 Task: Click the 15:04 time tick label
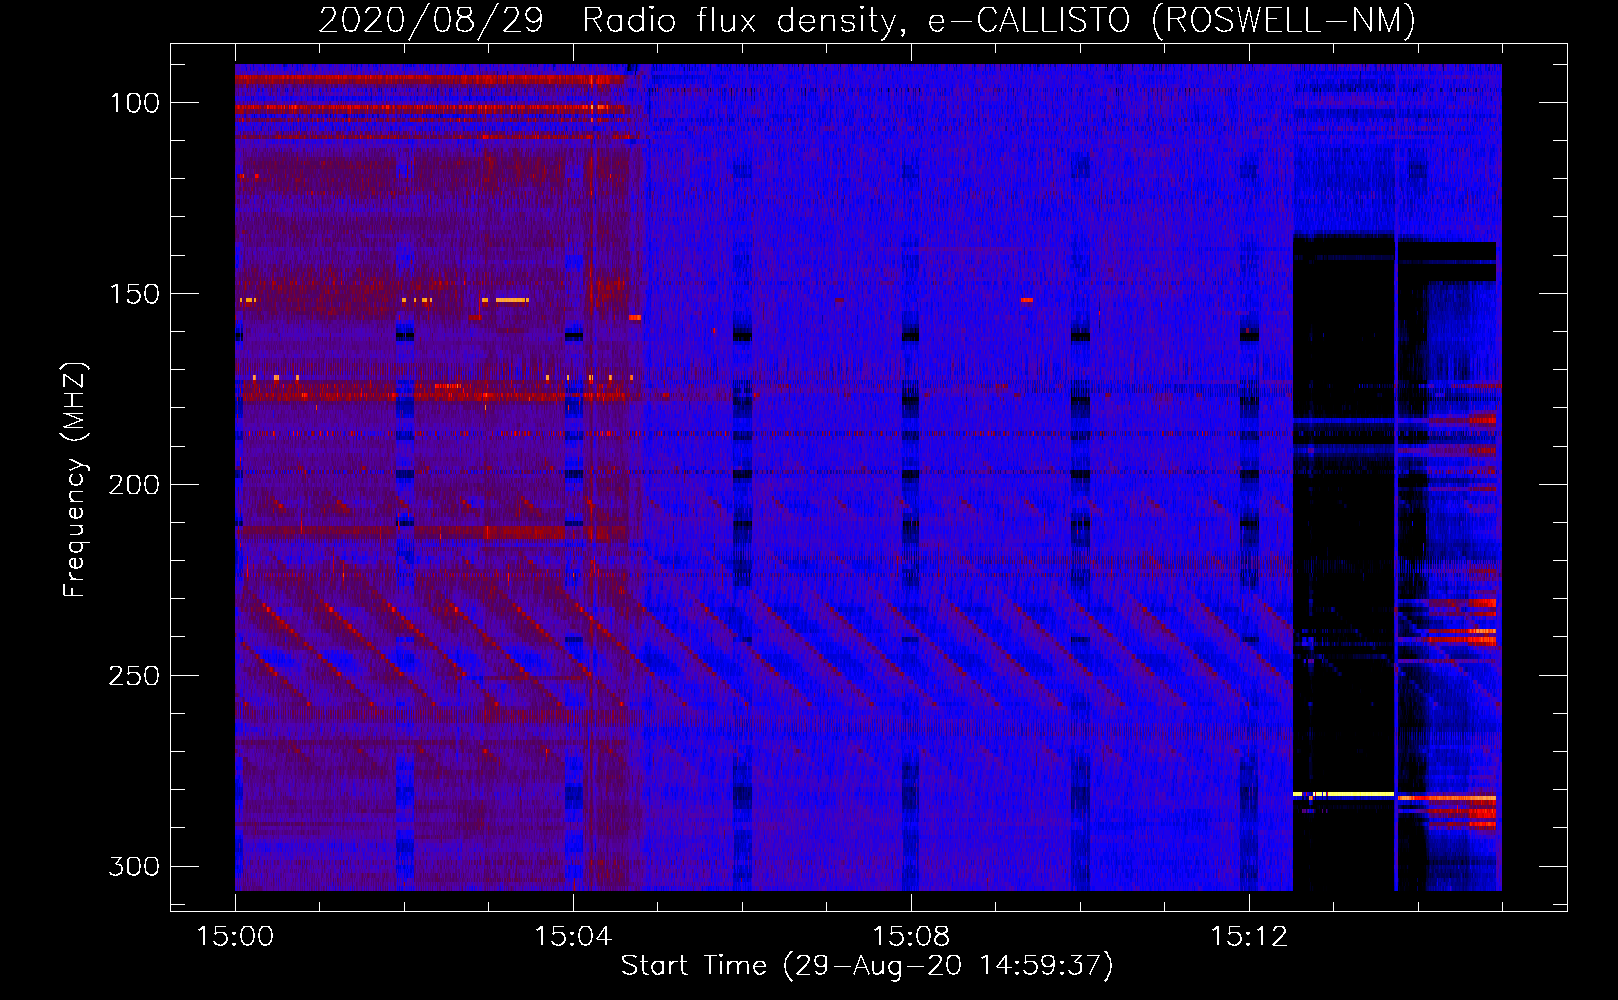(x=573, y=937)
